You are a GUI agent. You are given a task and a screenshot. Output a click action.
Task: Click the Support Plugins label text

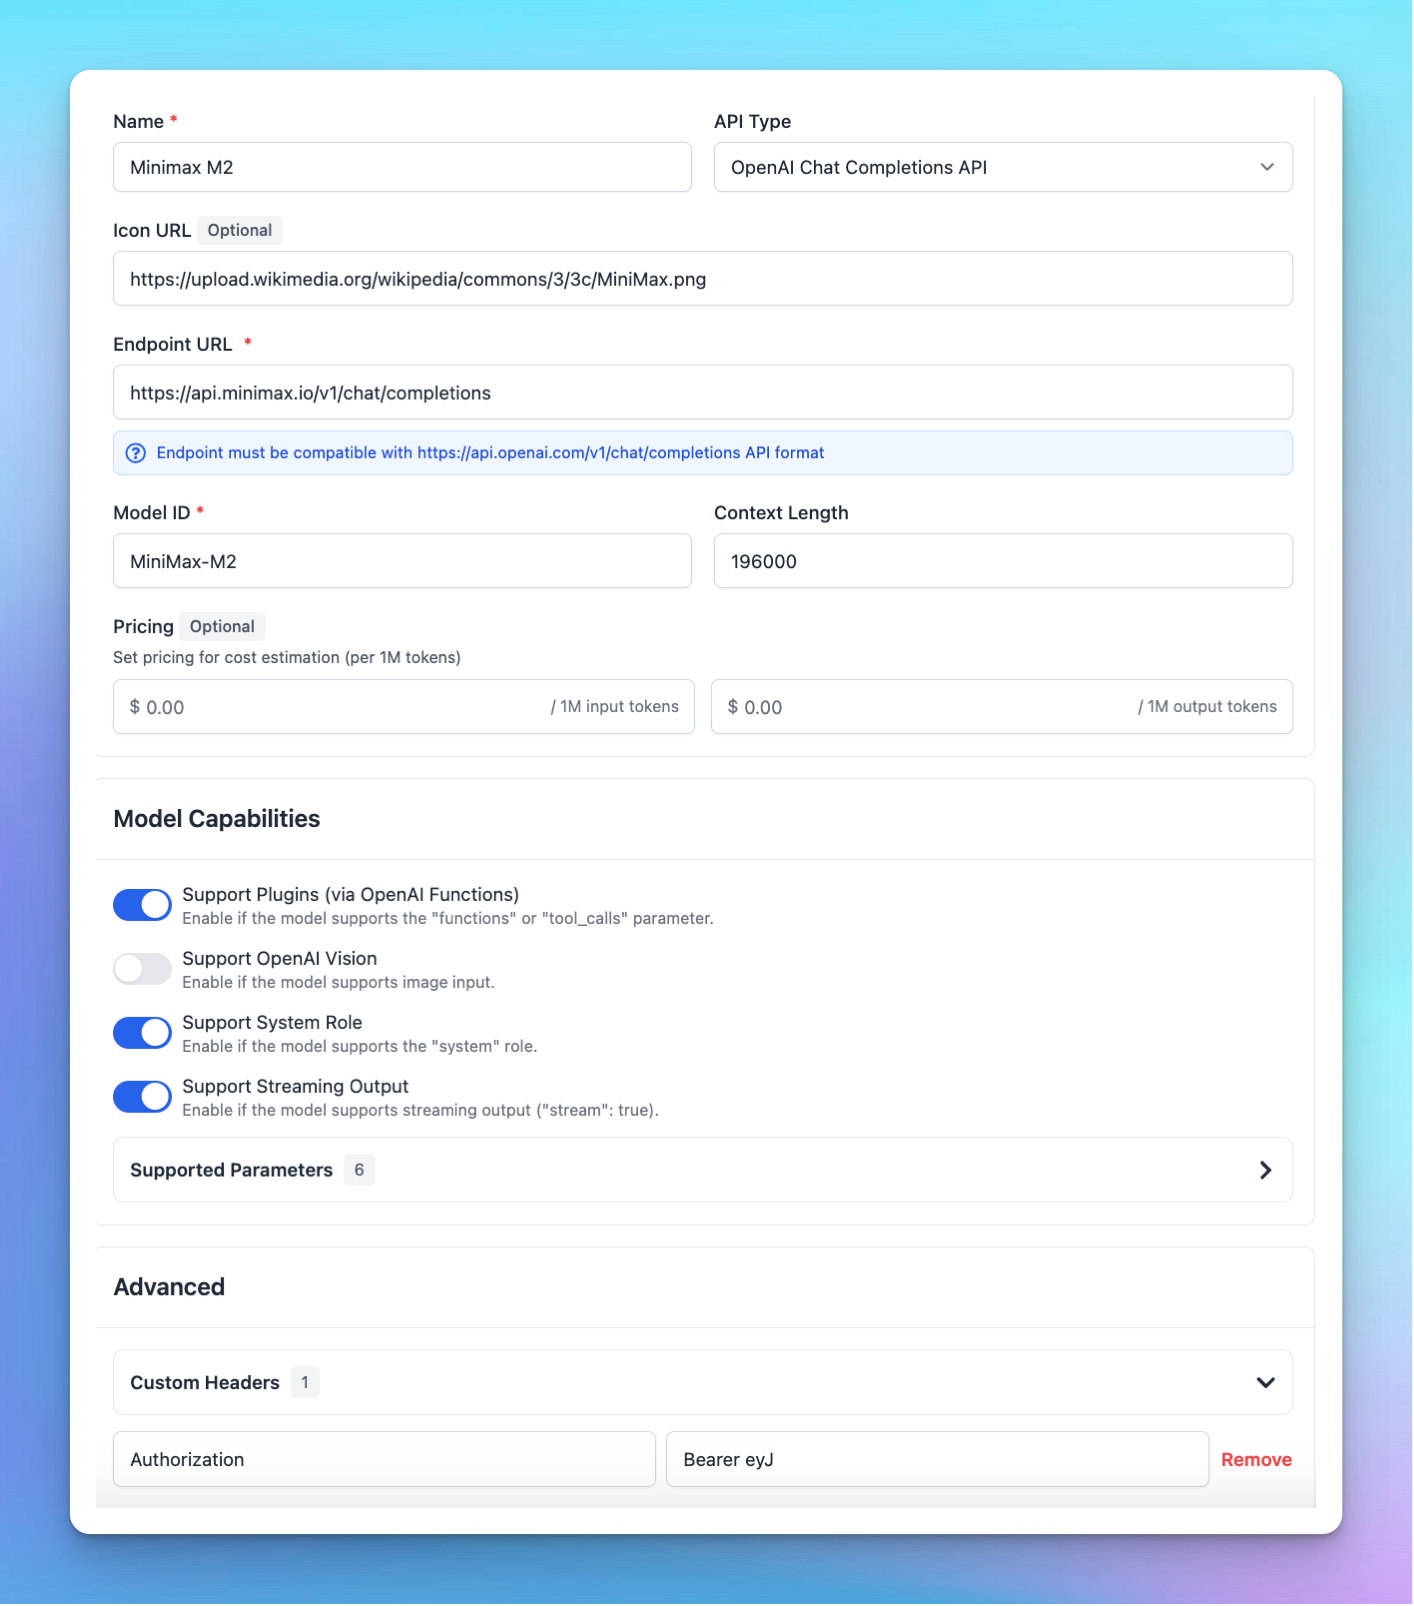(x=350, y=894)
